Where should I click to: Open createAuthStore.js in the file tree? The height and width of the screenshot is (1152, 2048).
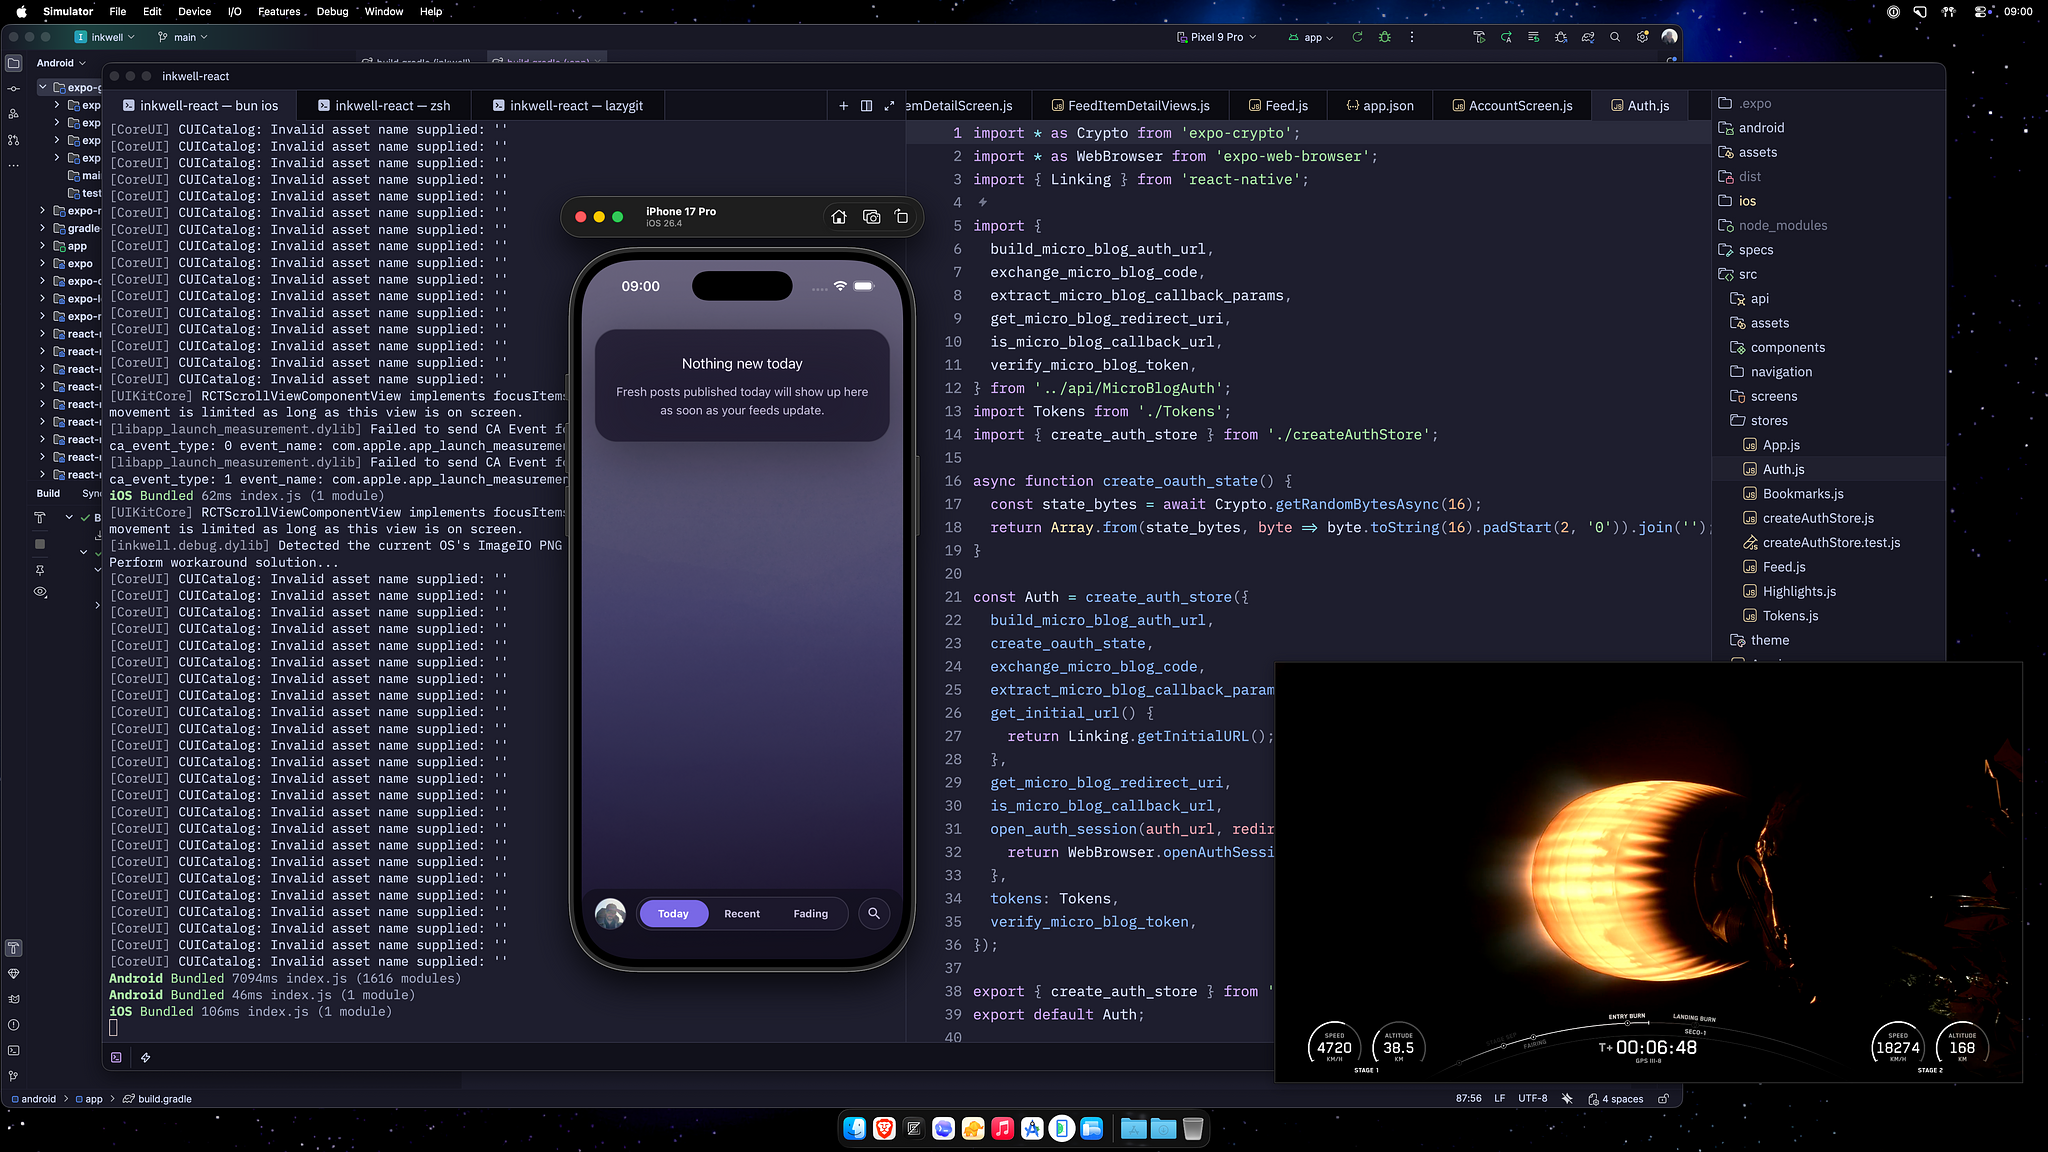point(1817,518)
